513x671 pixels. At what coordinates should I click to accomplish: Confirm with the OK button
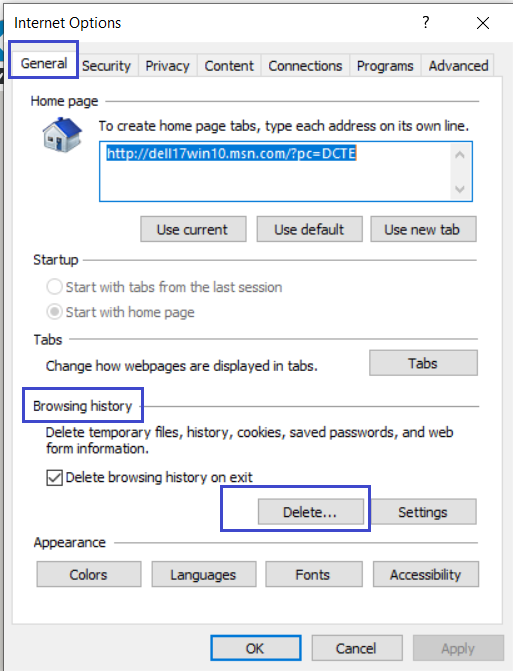pos(255,648)
